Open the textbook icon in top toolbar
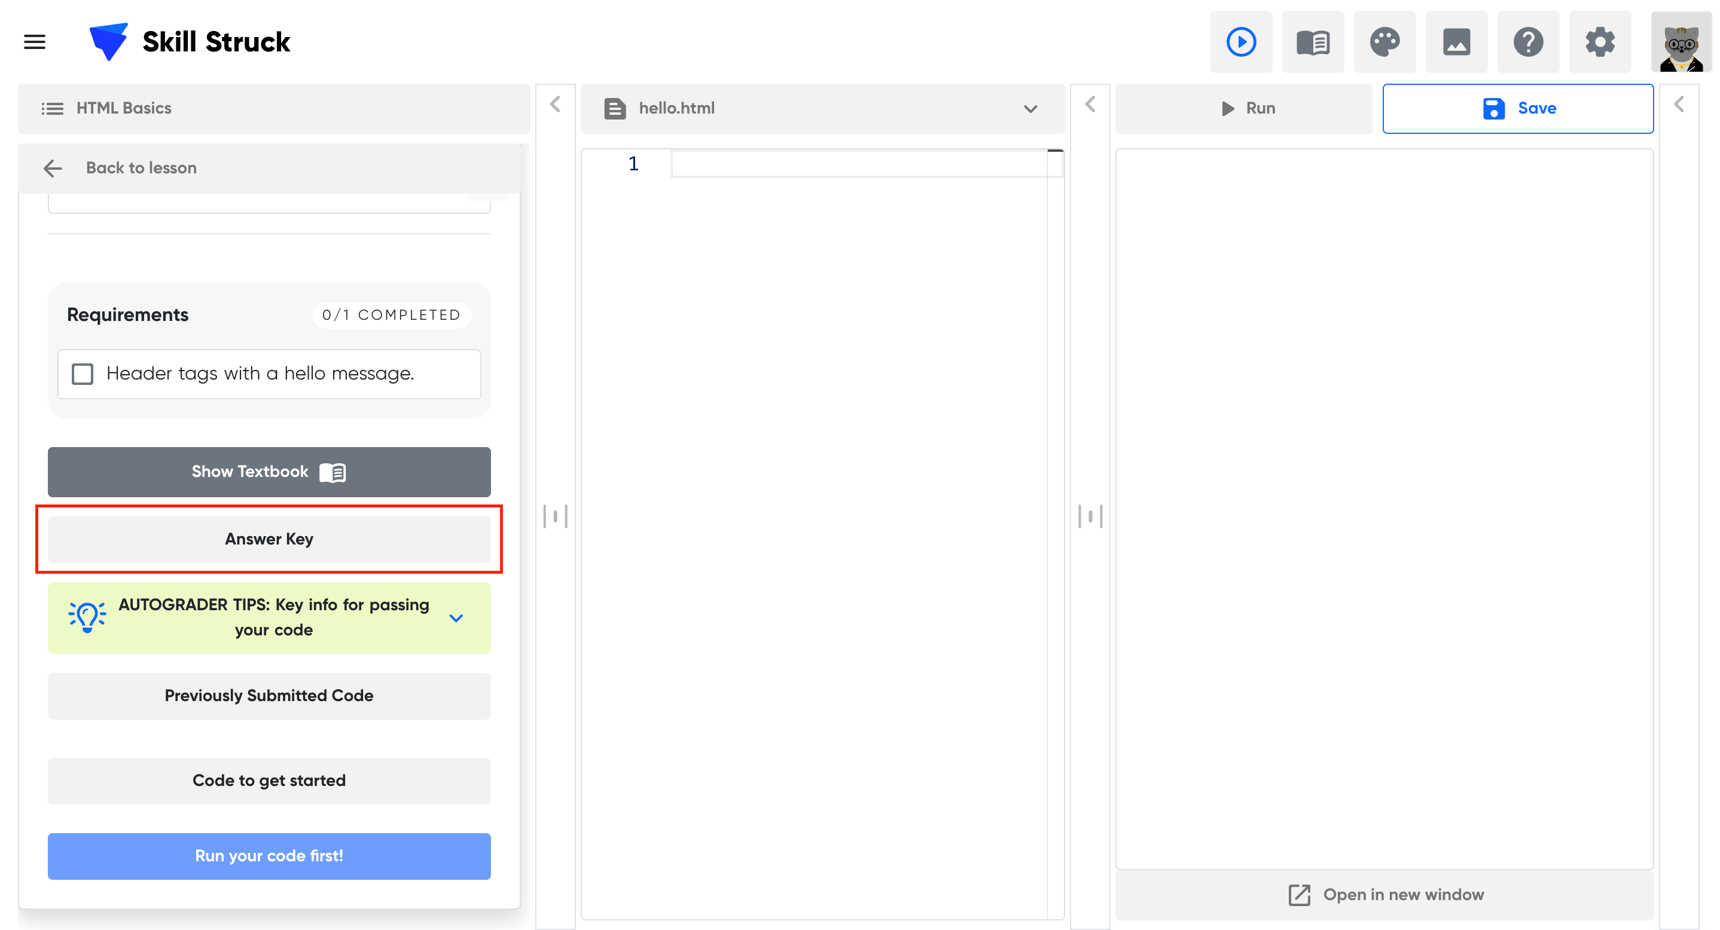Image resolution: width=1720 pixels, height=930 pixels. [1312, 42]
